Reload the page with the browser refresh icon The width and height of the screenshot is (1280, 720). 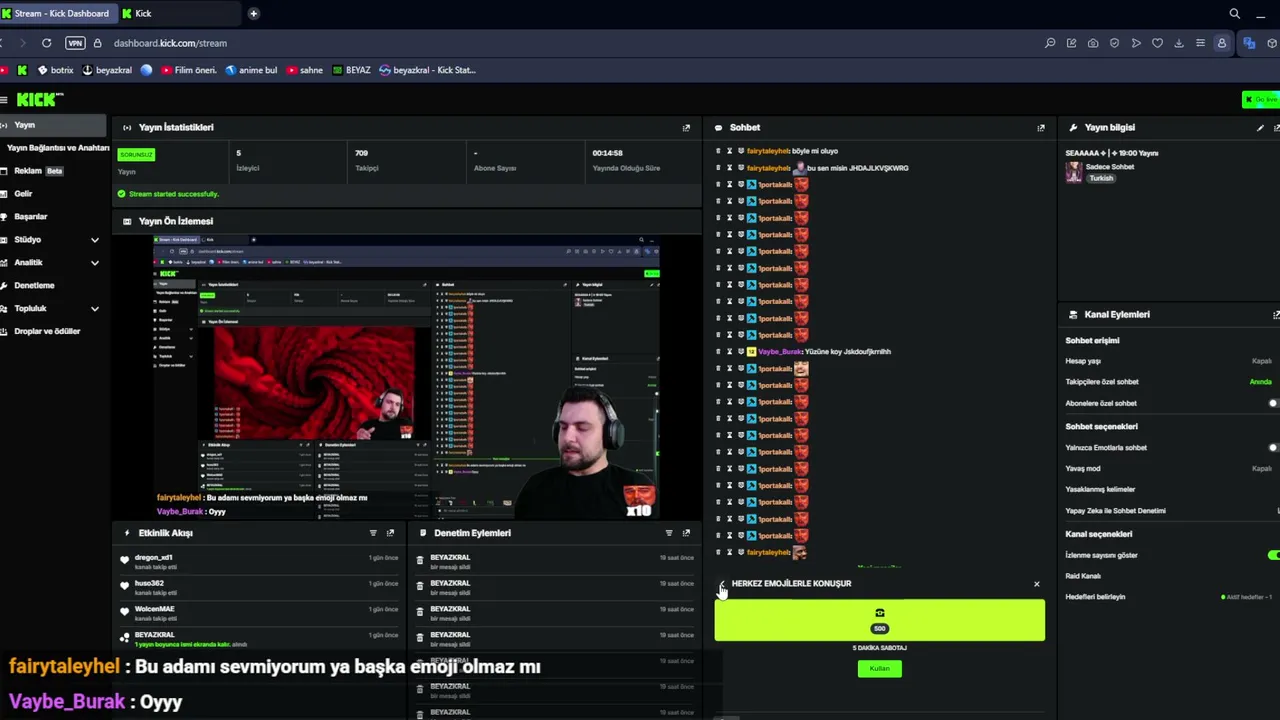pos(46,43)
